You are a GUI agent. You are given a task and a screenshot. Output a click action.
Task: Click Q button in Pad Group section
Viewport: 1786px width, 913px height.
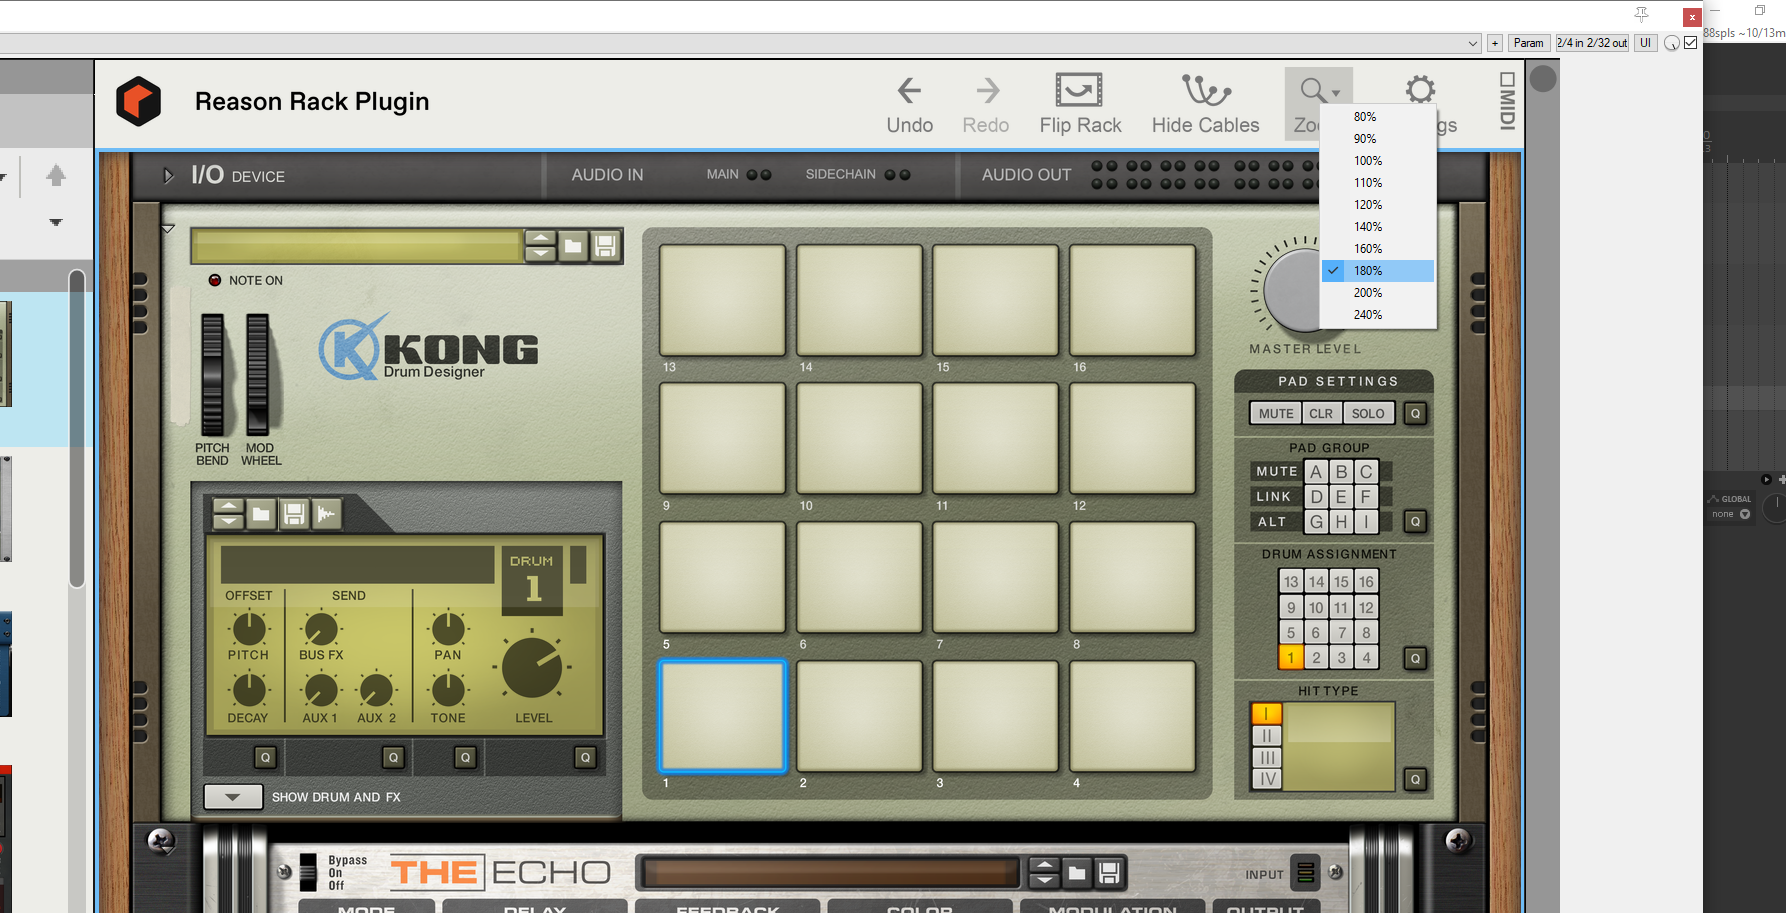[x=1415, y=521]
